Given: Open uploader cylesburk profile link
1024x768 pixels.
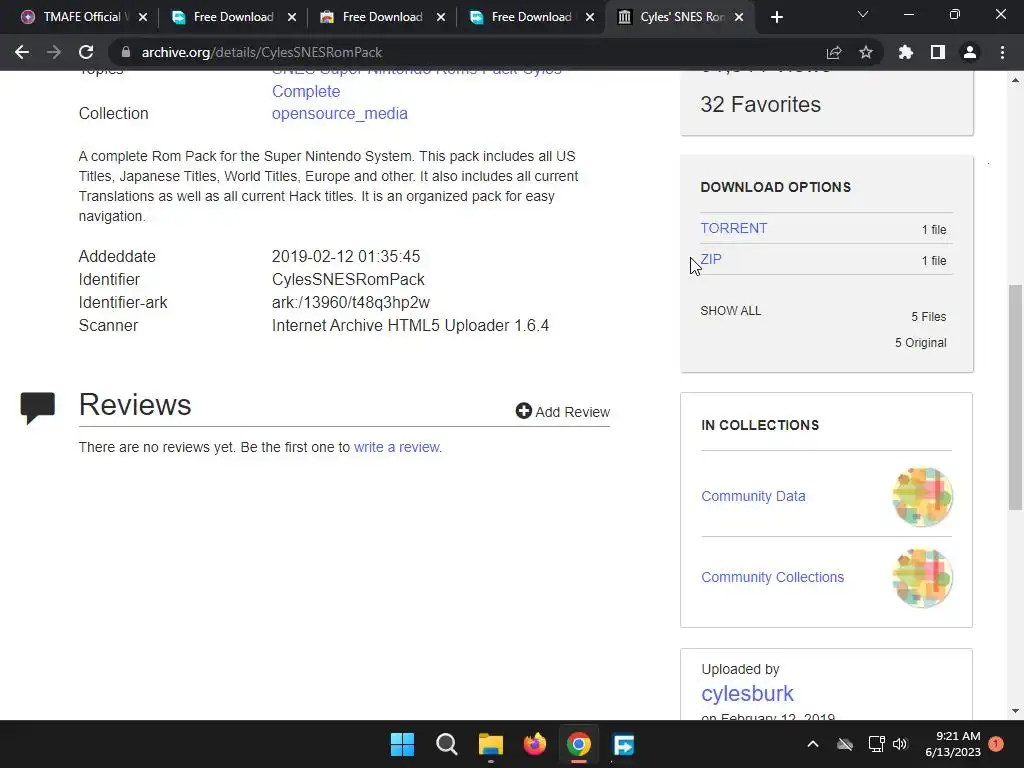Looking at the screenshot, I should coord(747,694).
